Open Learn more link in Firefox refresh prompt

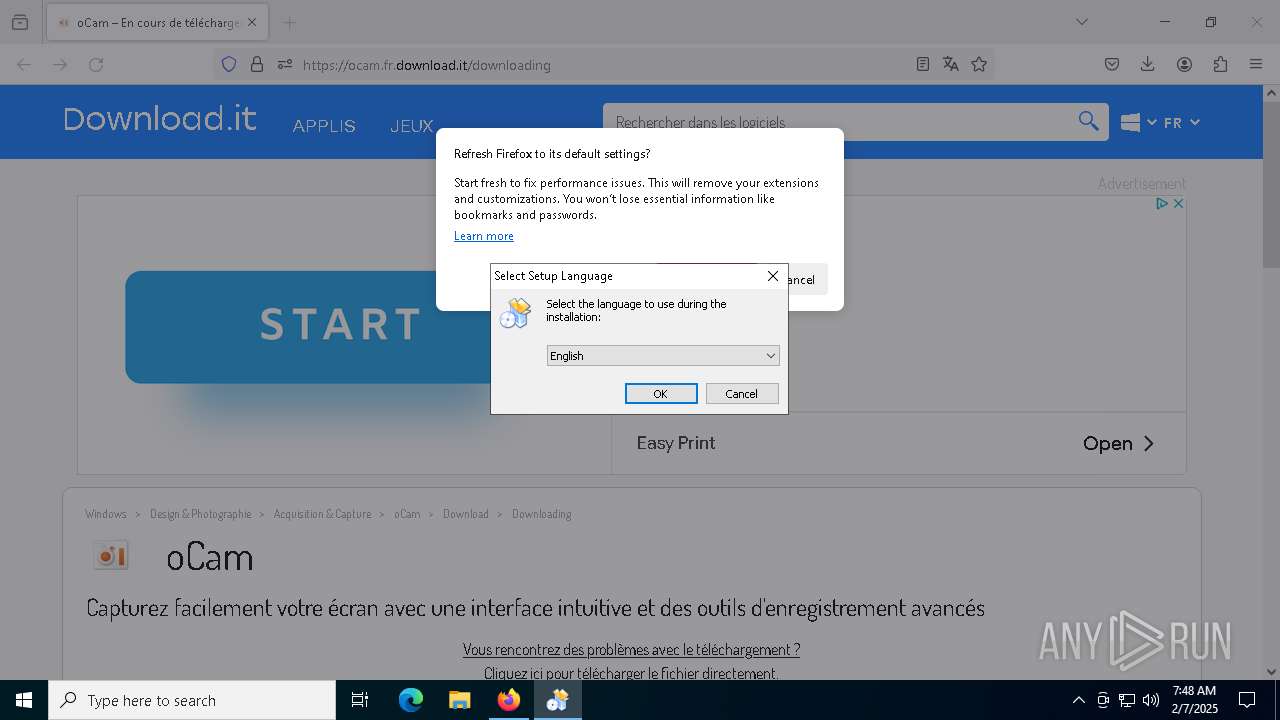point(484,236)
